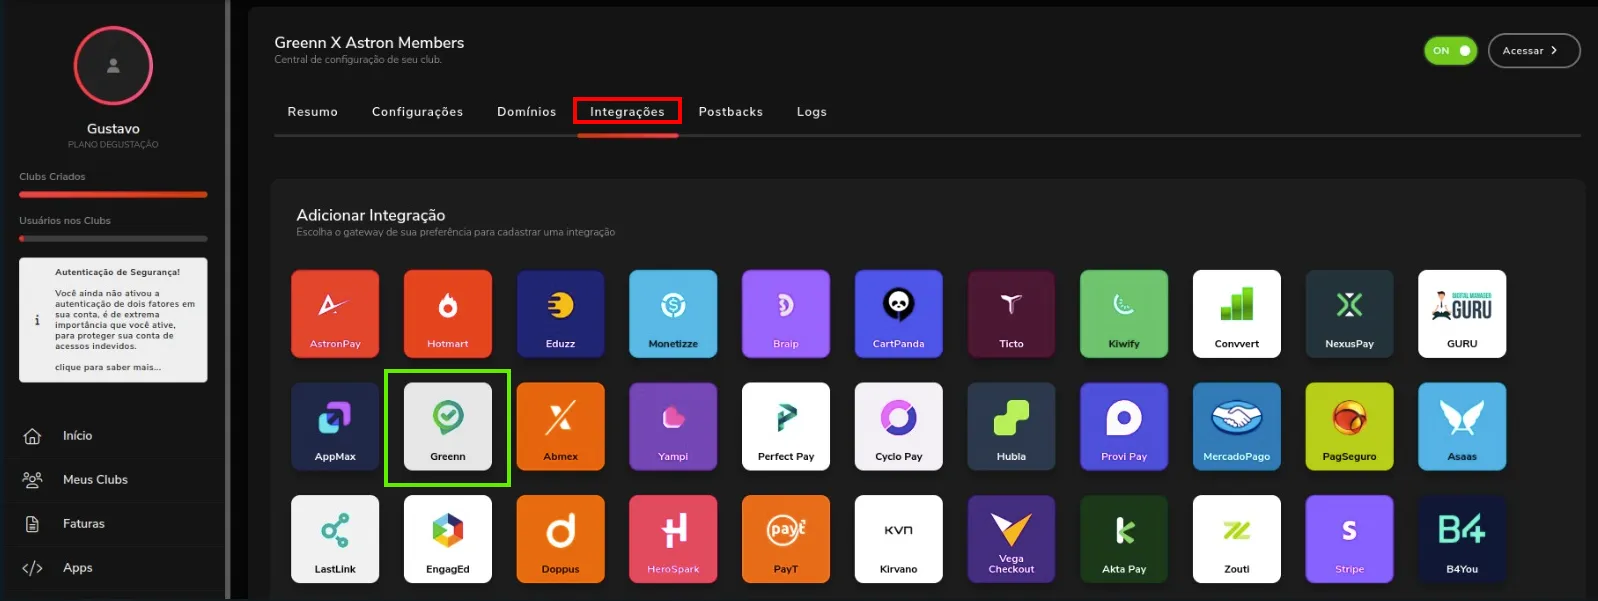Open the Provi Pay tile

pyautogui.click(x=1124, y=427)
